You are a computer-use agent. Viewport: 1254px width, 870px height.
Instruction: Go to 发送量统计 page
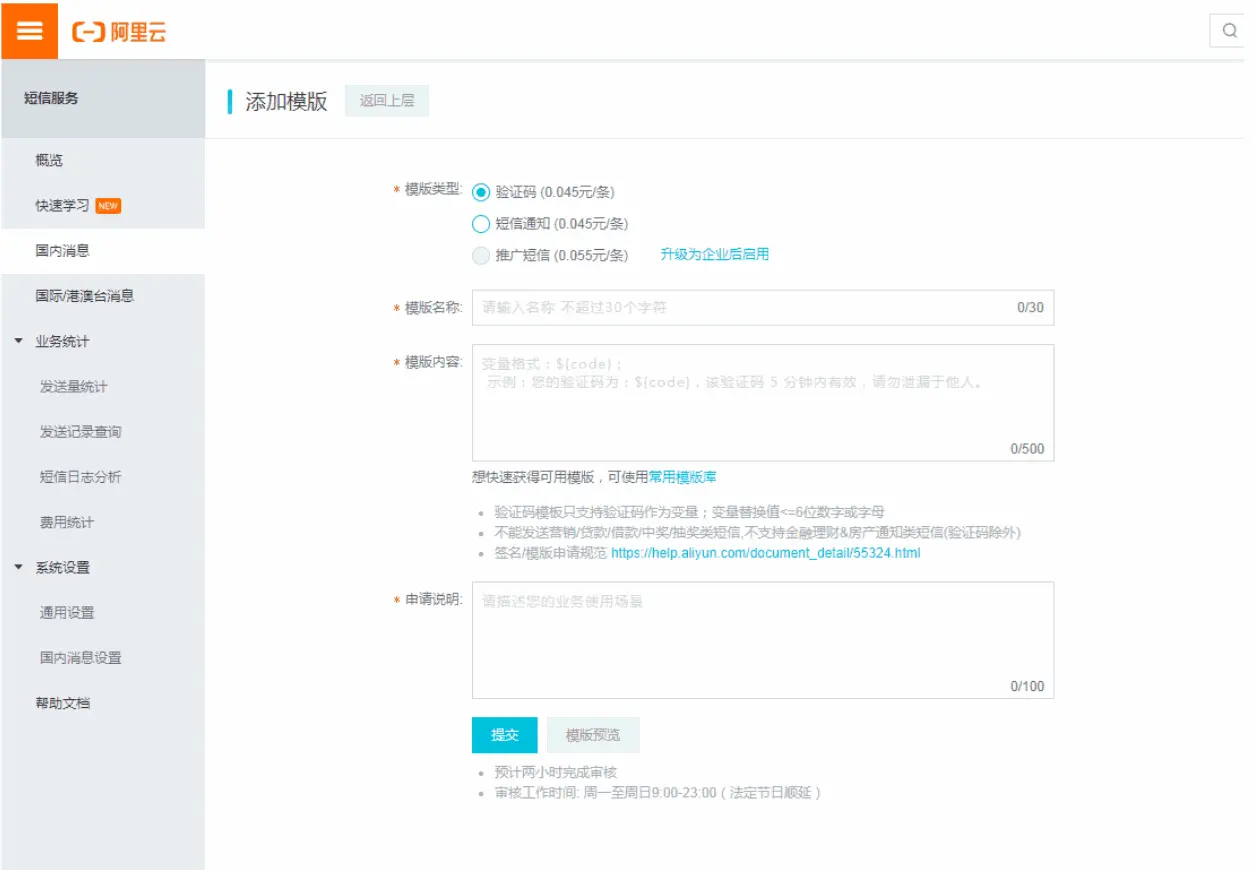[74, 387]
